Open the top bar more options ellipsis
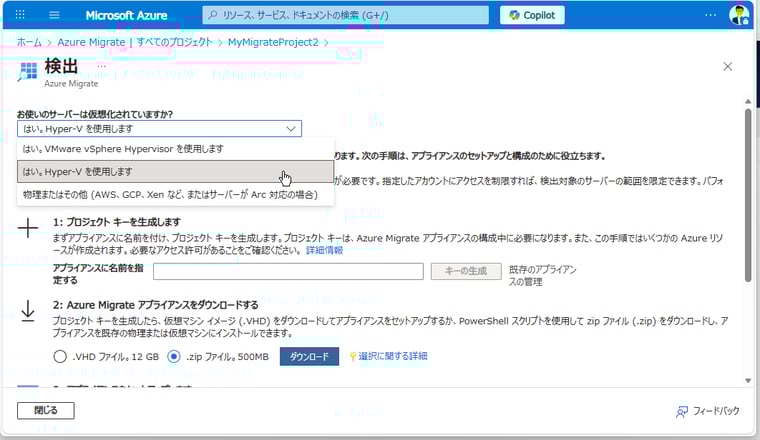Image resolution: width=760 pixels, height=440 pixels. (x=710, y=15)
